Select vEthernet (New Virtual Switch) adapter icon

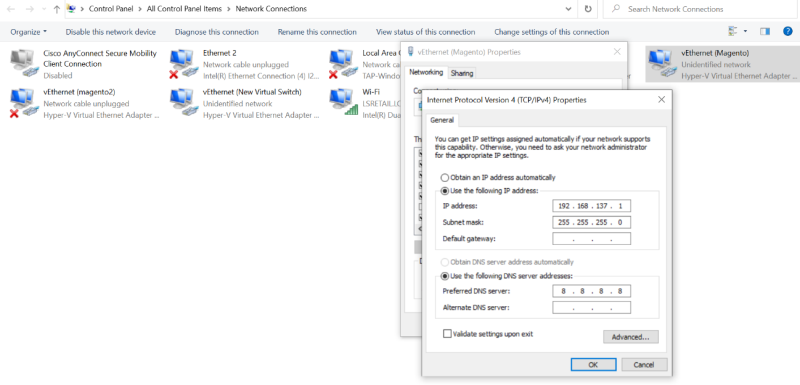(x=184, y=103)
